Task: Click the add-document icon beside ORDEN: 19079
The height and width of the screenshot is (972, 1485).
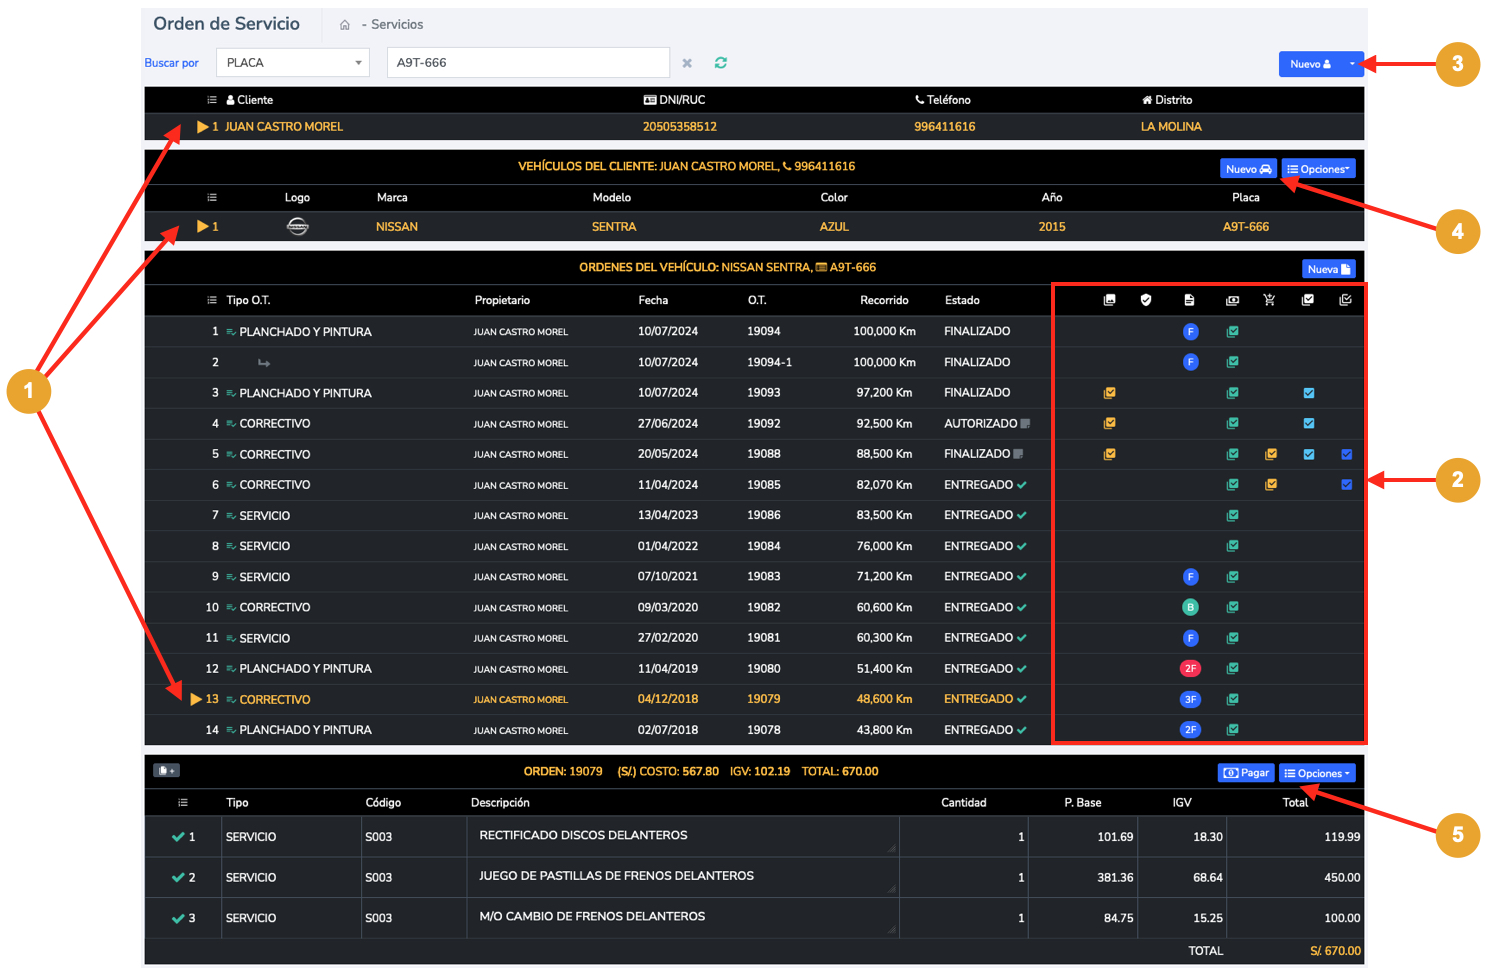Action: click(x=166, y=771)
